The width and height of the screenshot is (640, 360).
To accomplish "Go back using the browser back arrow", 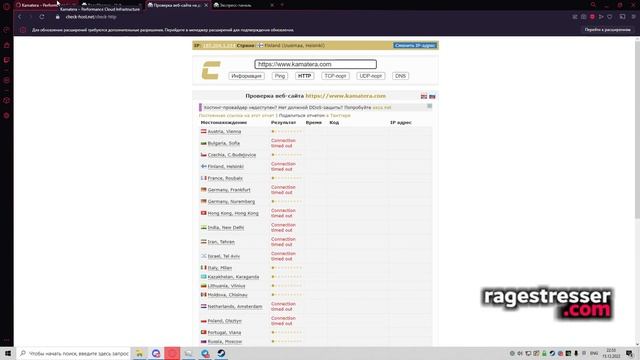I will 19,17.
